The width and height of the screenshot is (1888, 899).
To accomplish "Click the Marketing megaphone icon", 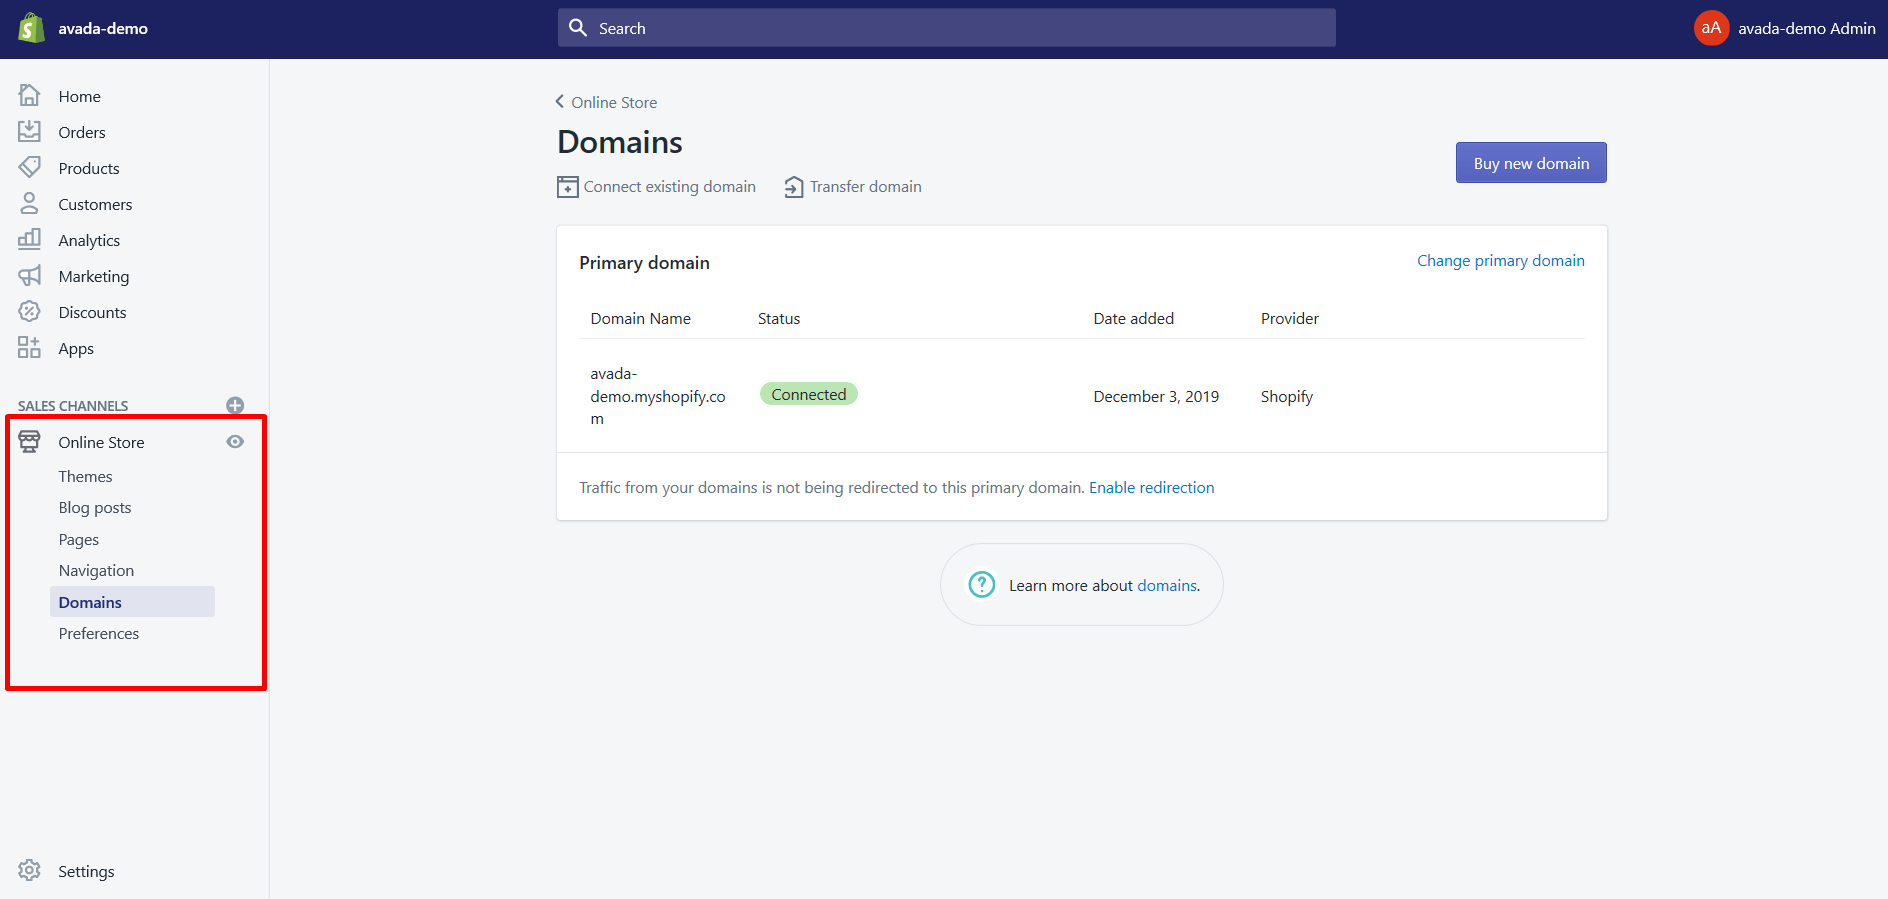I will coord(30,276).
